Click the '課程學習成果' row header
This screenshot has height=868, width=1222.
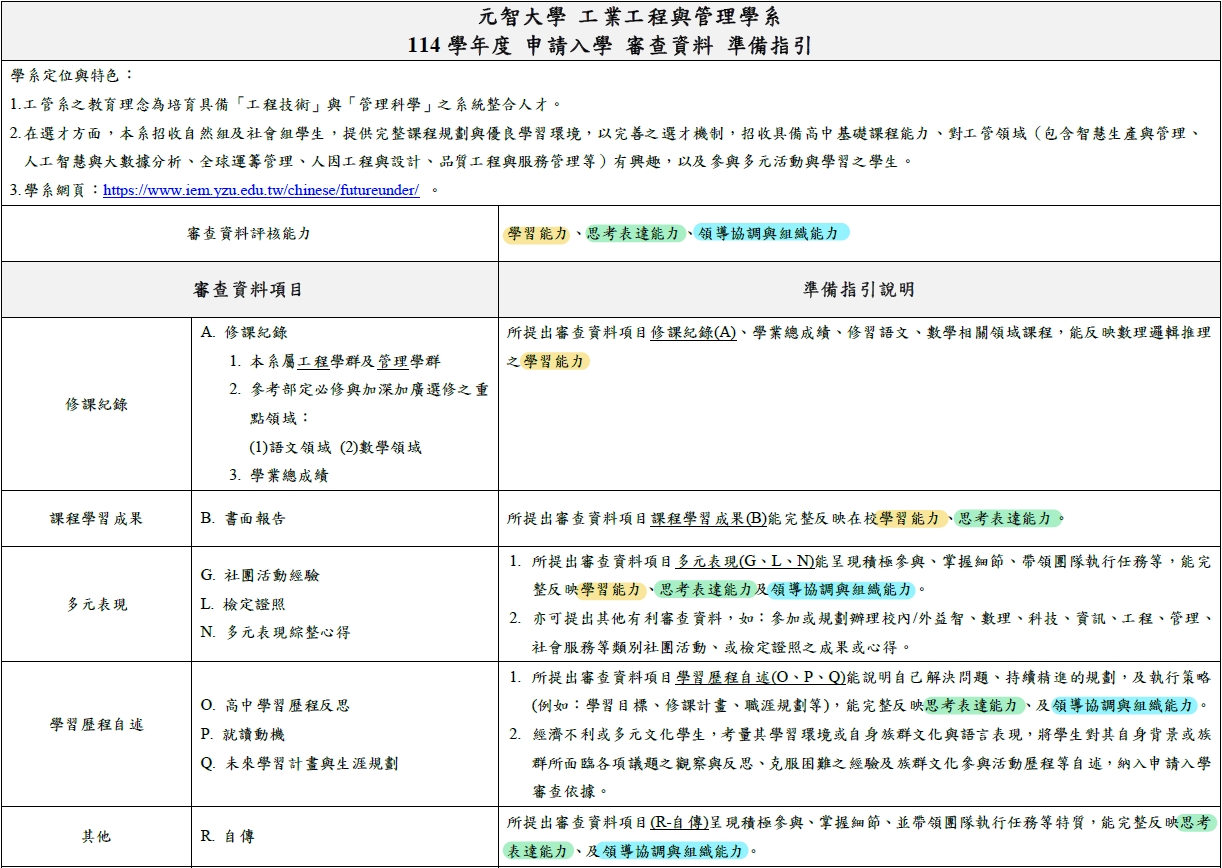pos(96,519)
